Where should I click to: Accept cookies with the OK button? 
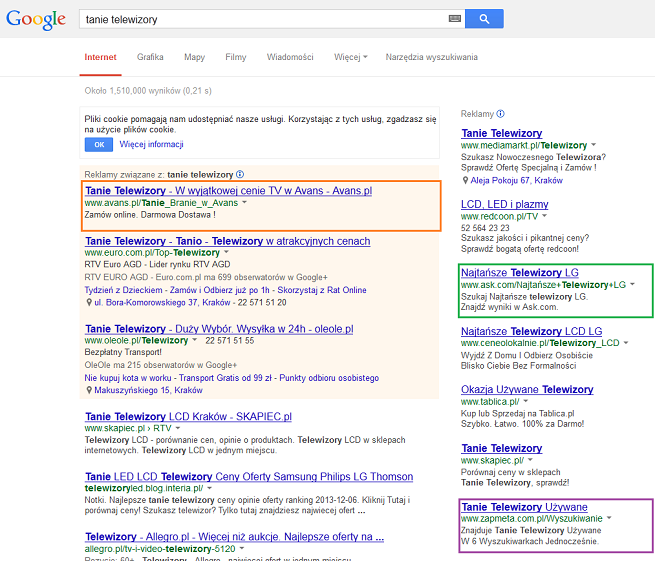[x=99, y=145]
